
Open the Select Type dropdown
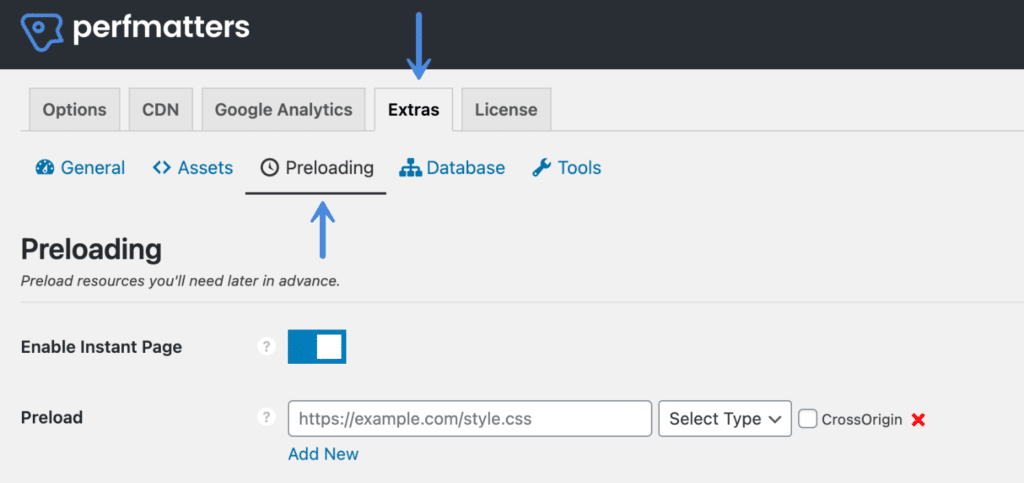coord(725,418)
